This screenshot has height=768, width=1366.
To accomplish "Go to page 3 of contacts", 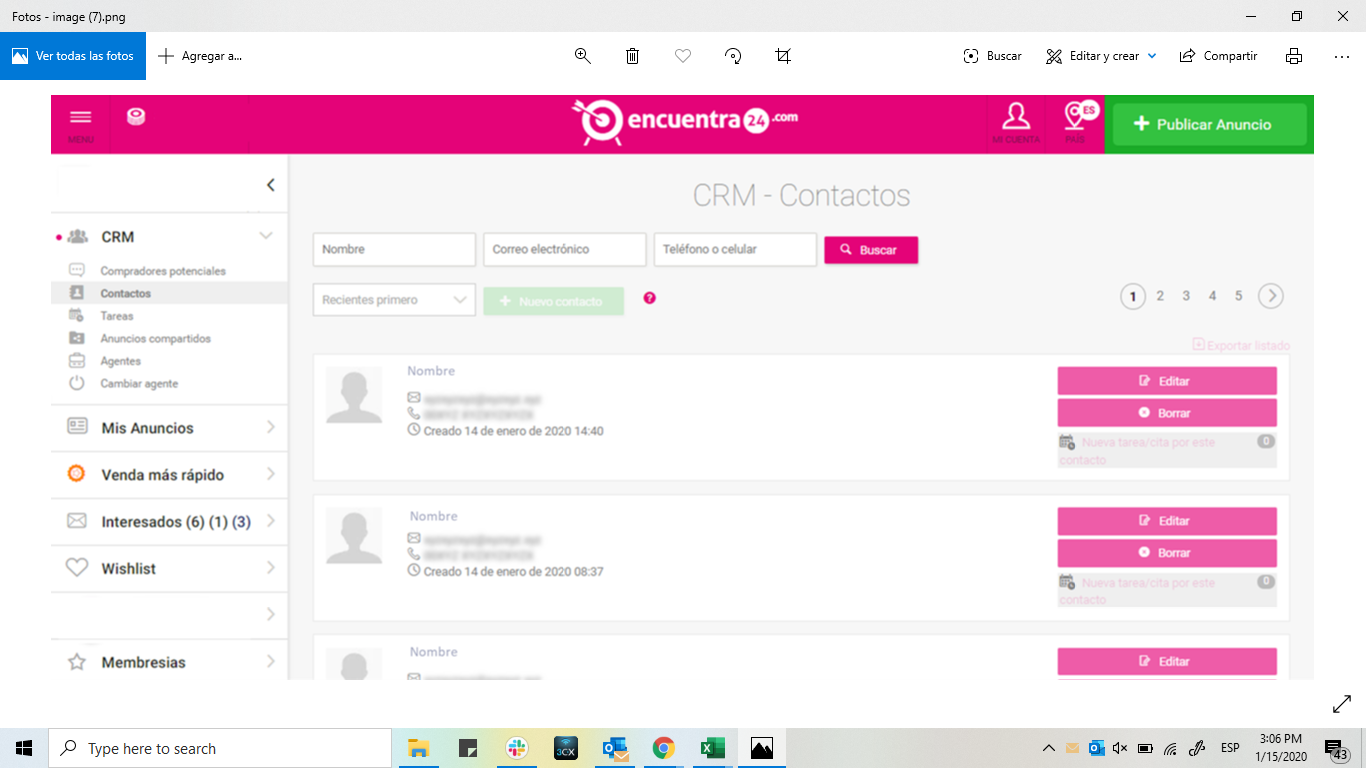I will coord(1186,296).
